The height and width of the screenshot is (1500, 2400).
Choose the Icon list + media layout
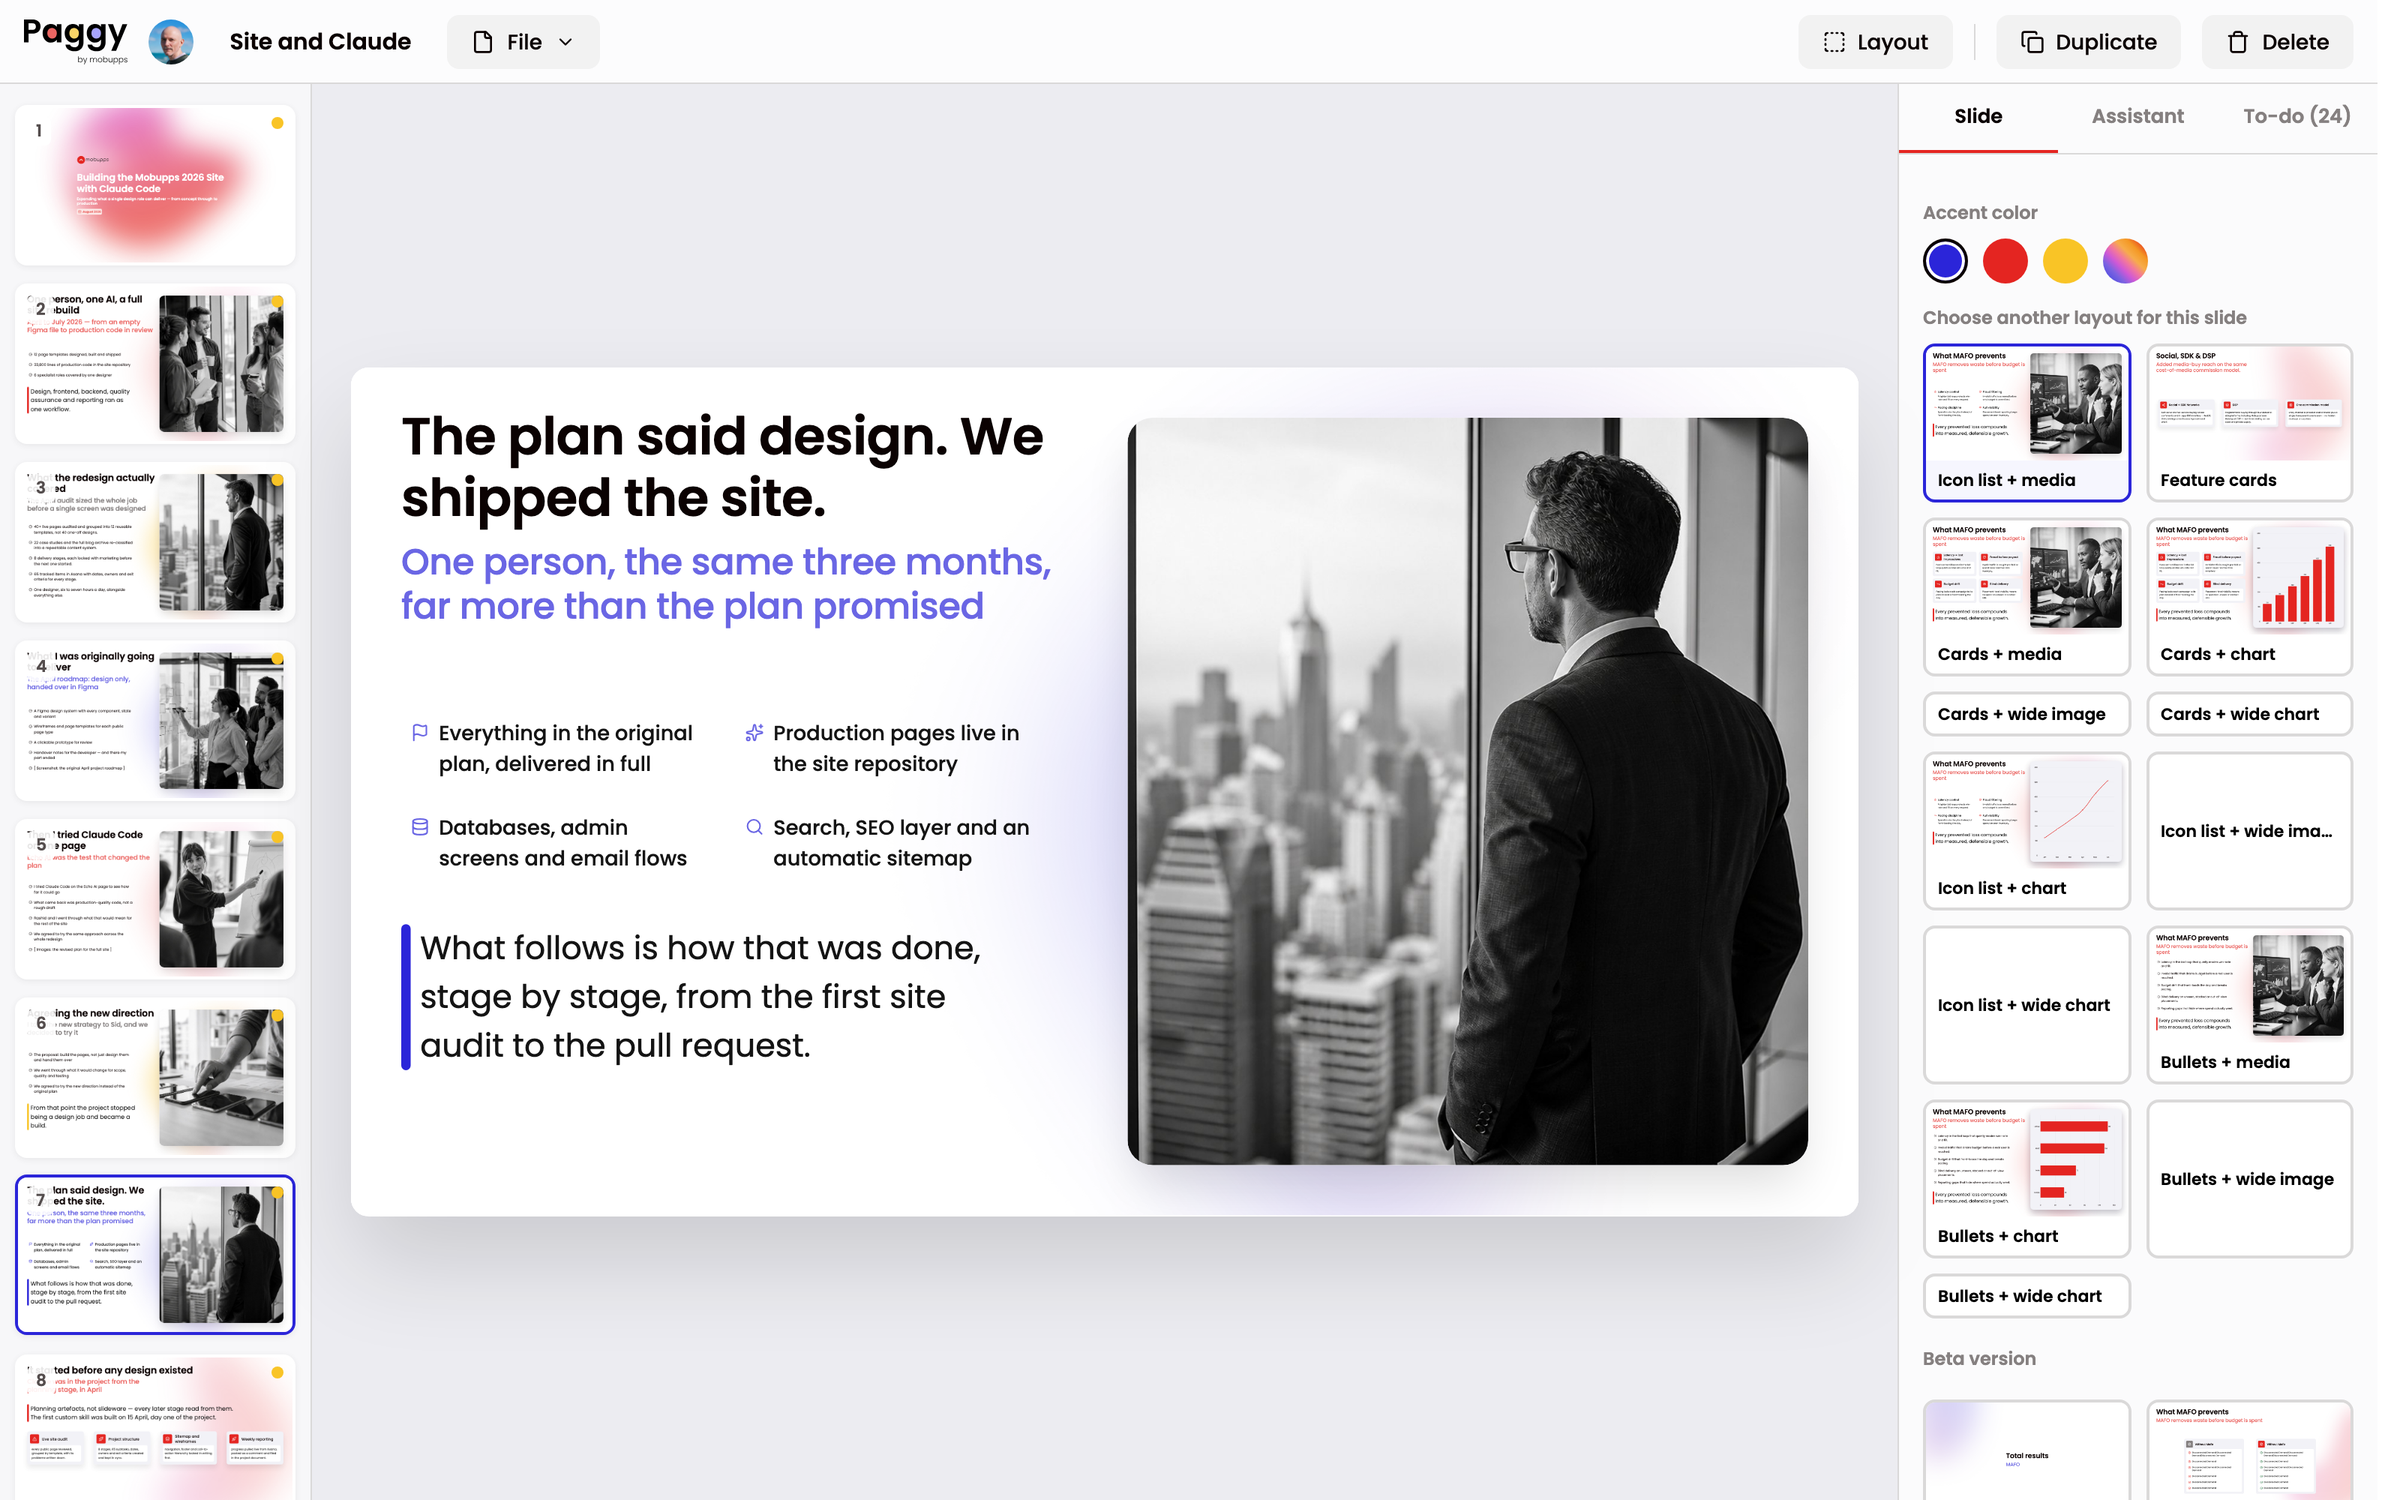(x=2027, y=423)
